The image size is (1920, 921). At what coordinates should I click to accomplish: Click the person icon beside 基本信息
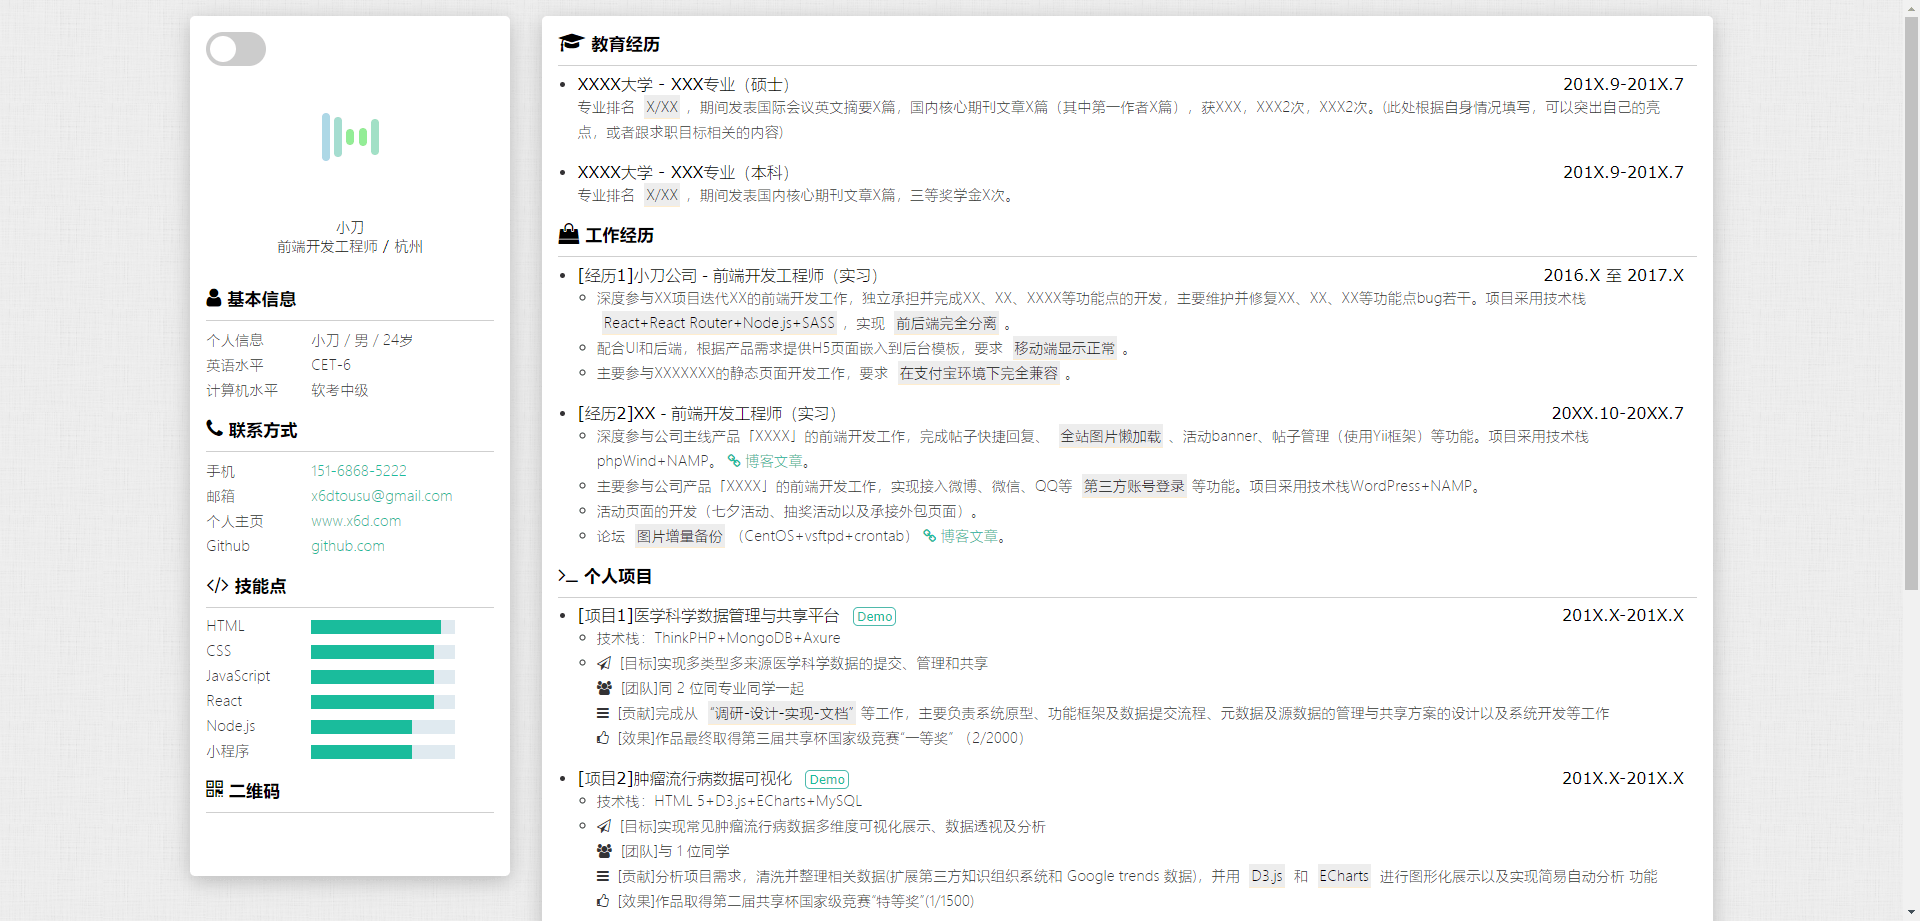click(213, 297)
